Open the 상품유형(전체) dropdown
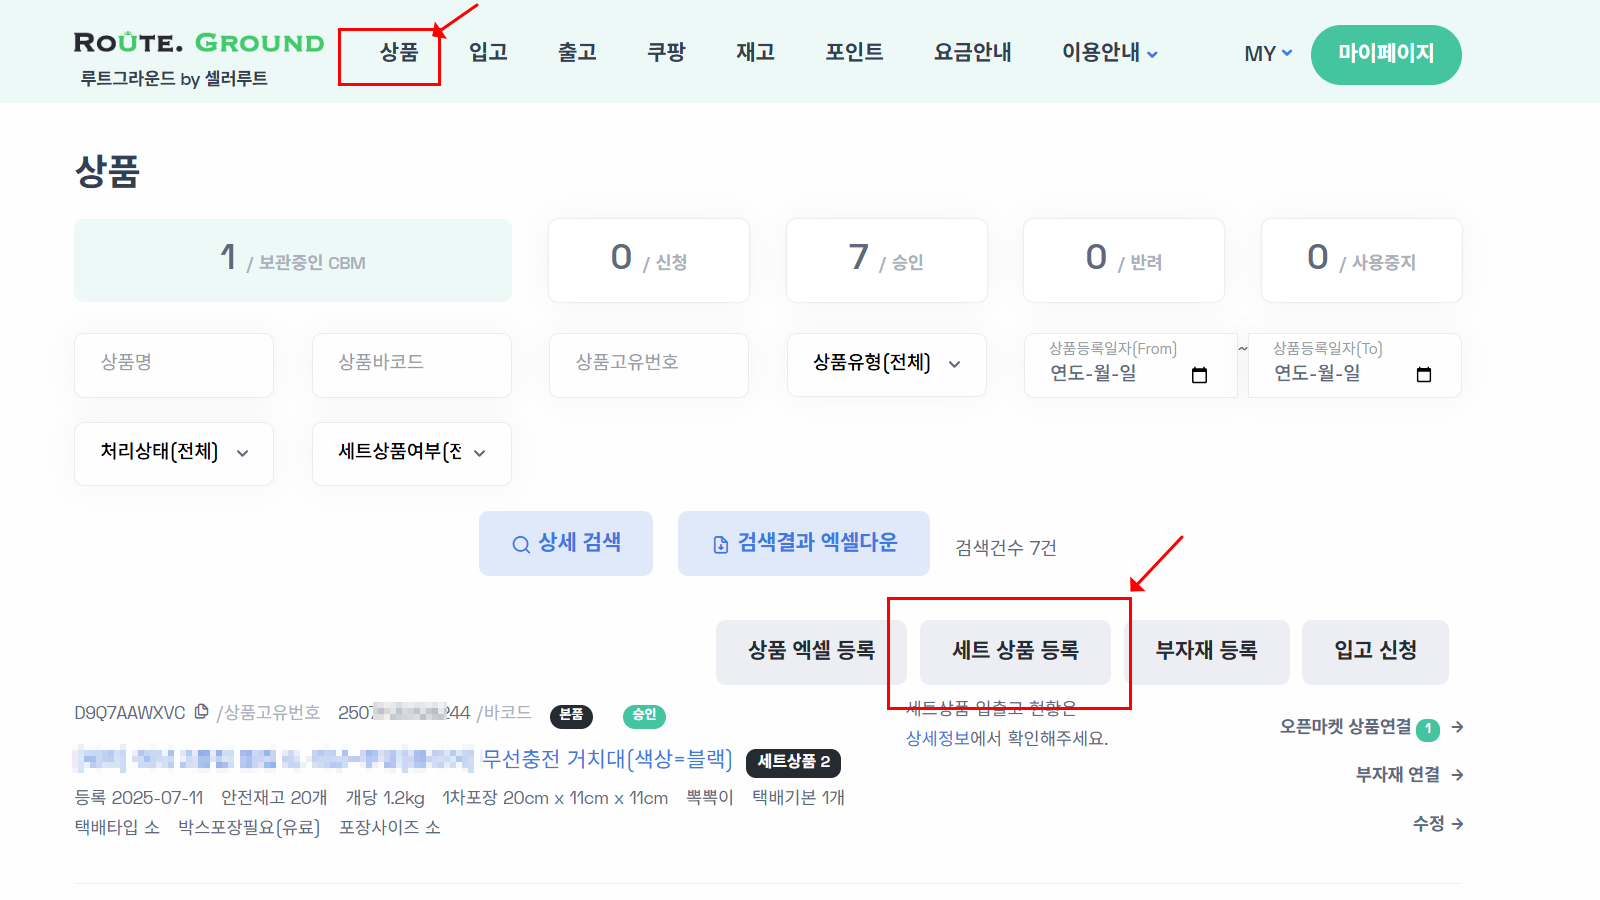The width and height of the screenshot is (1600, 900). pos(885,365)
